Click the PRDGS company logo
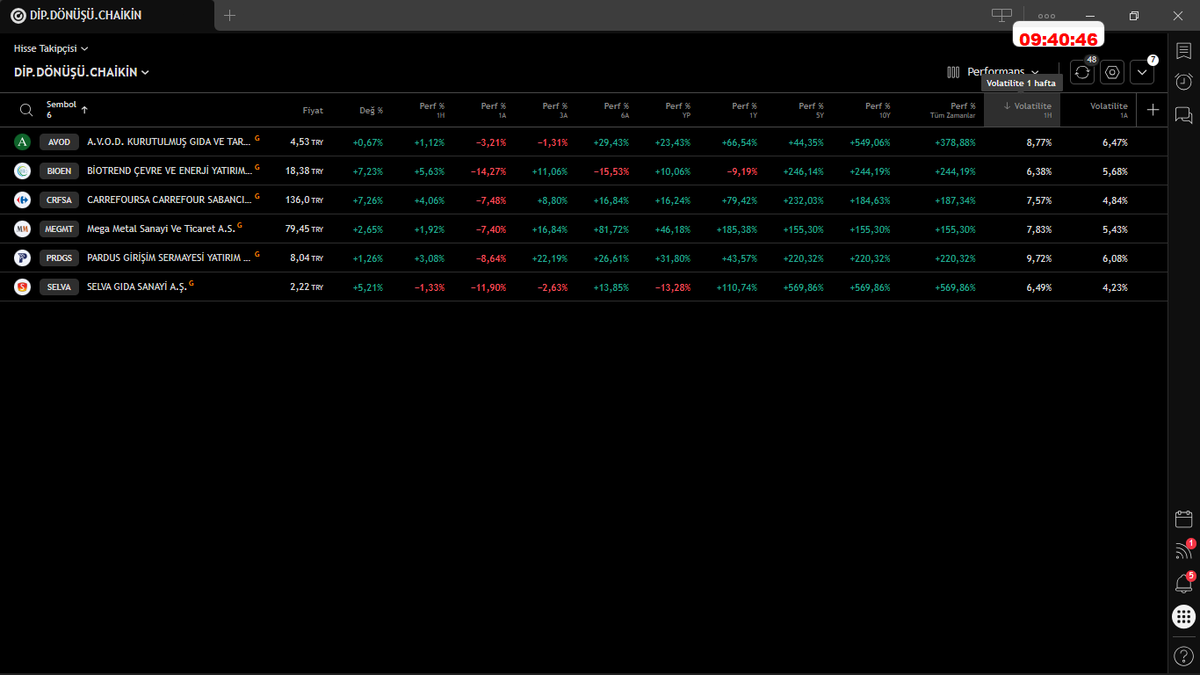 point(22,258)
